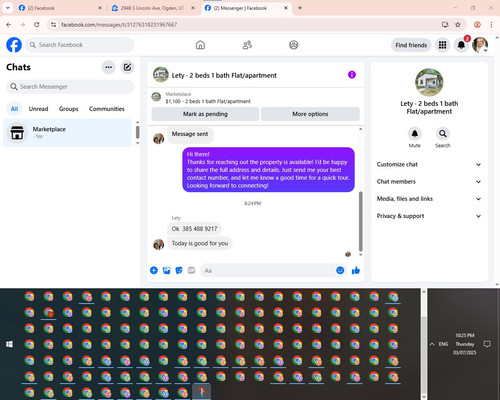This screenshot has width=500, height=400.
Task: Click the purple conversation information icon
Action: click(x=352, y=75)
